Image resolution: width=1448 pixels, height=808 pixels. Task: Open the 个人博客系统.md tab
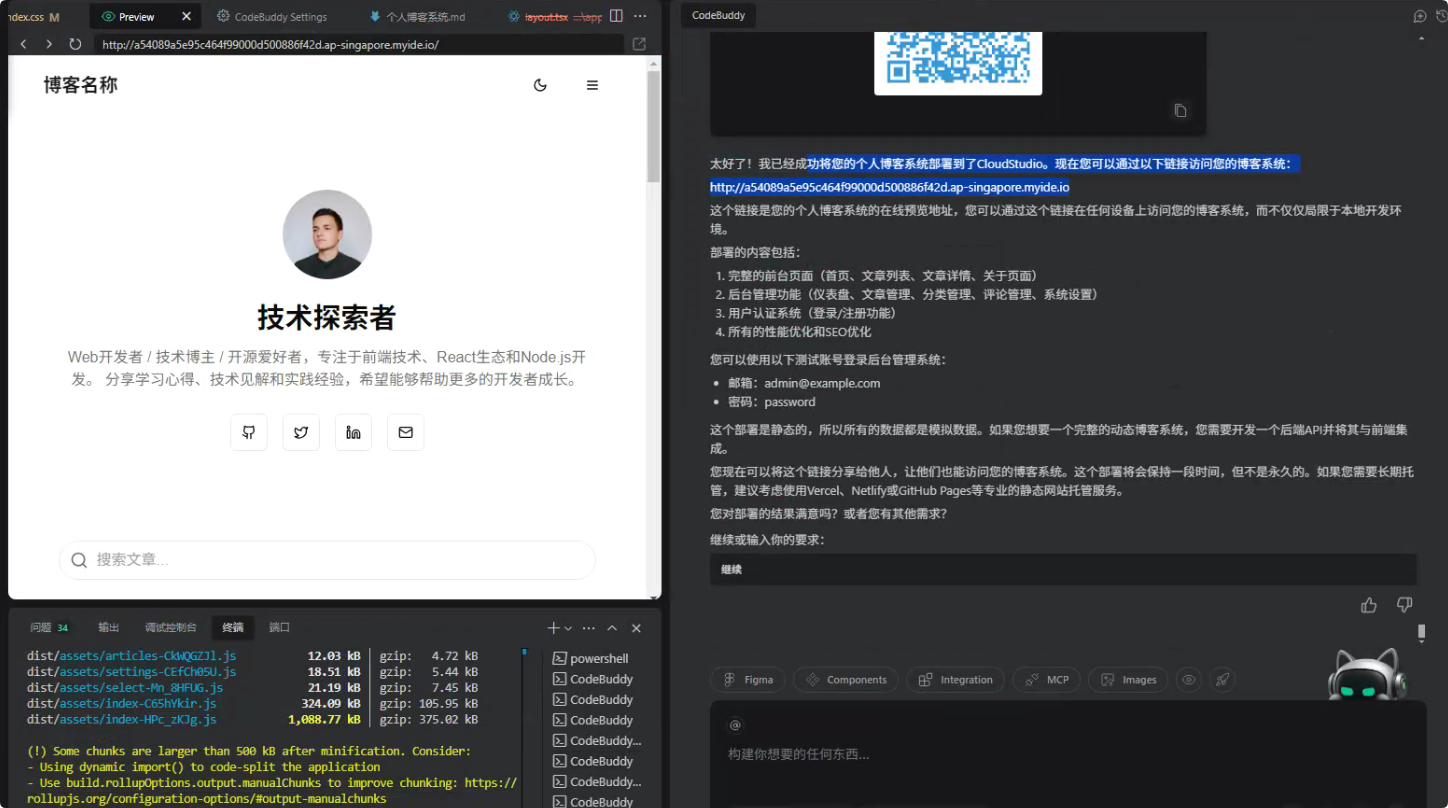(418, 16)
